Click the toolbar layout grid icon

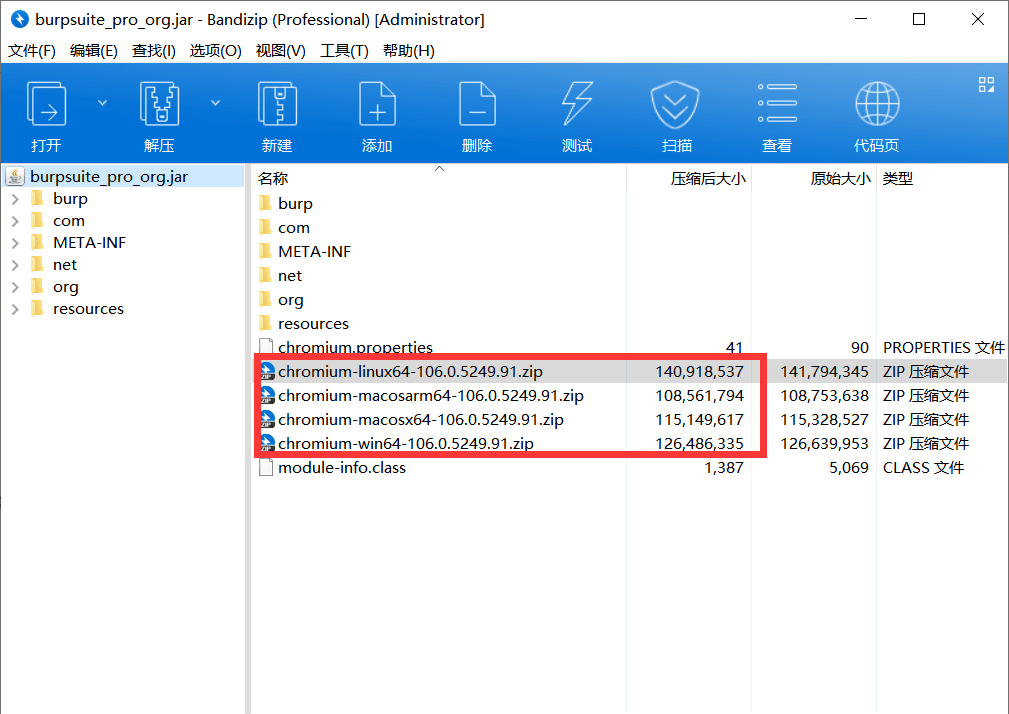click(986, 84)
